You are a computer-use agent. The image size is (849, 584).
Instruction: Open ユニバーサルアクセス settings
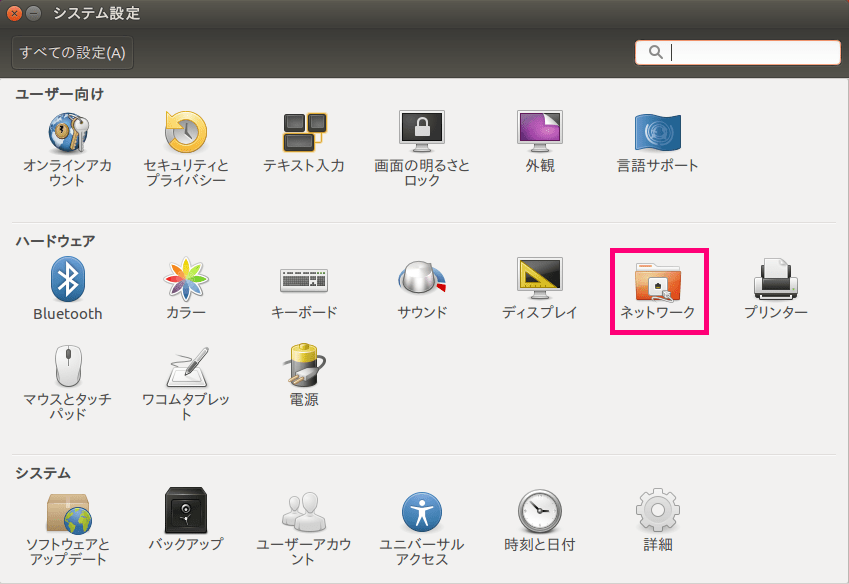tap(422, 528)
